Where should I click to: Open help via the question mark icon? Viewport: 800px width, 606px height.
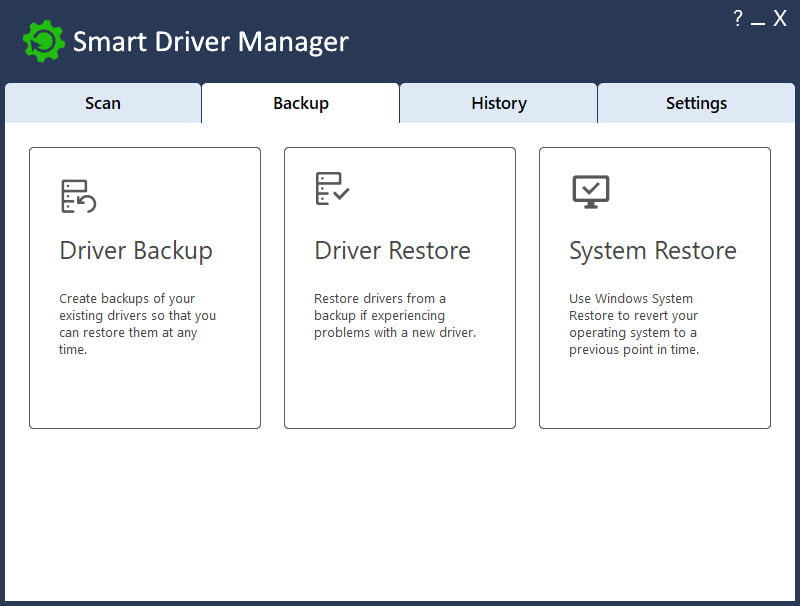[738, 18]
